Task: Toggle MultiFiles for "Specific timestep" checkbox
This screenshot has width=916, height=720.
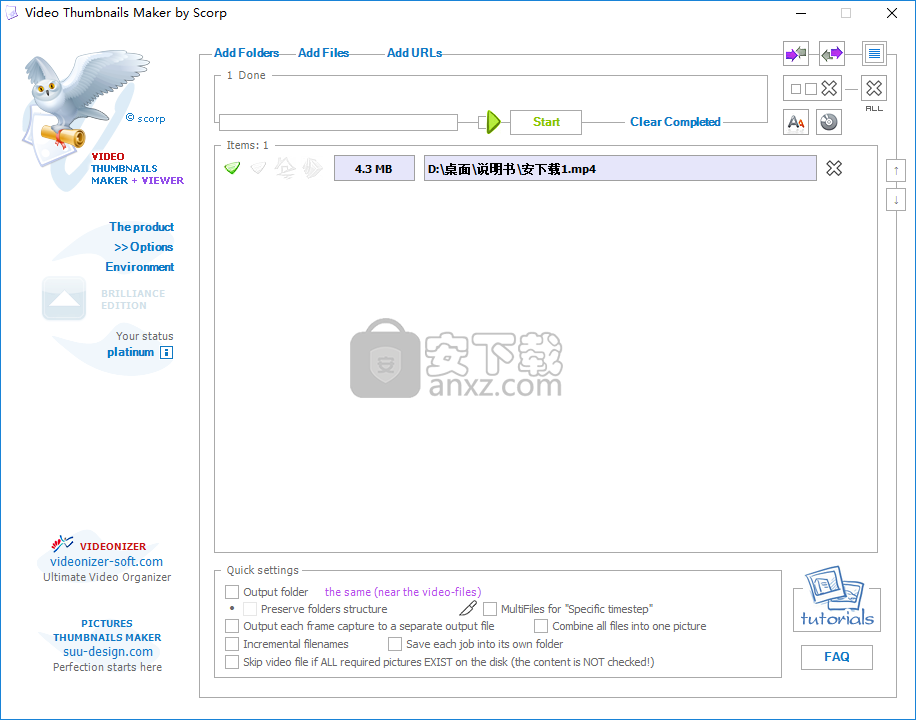Action: click(x=490, y=609)
